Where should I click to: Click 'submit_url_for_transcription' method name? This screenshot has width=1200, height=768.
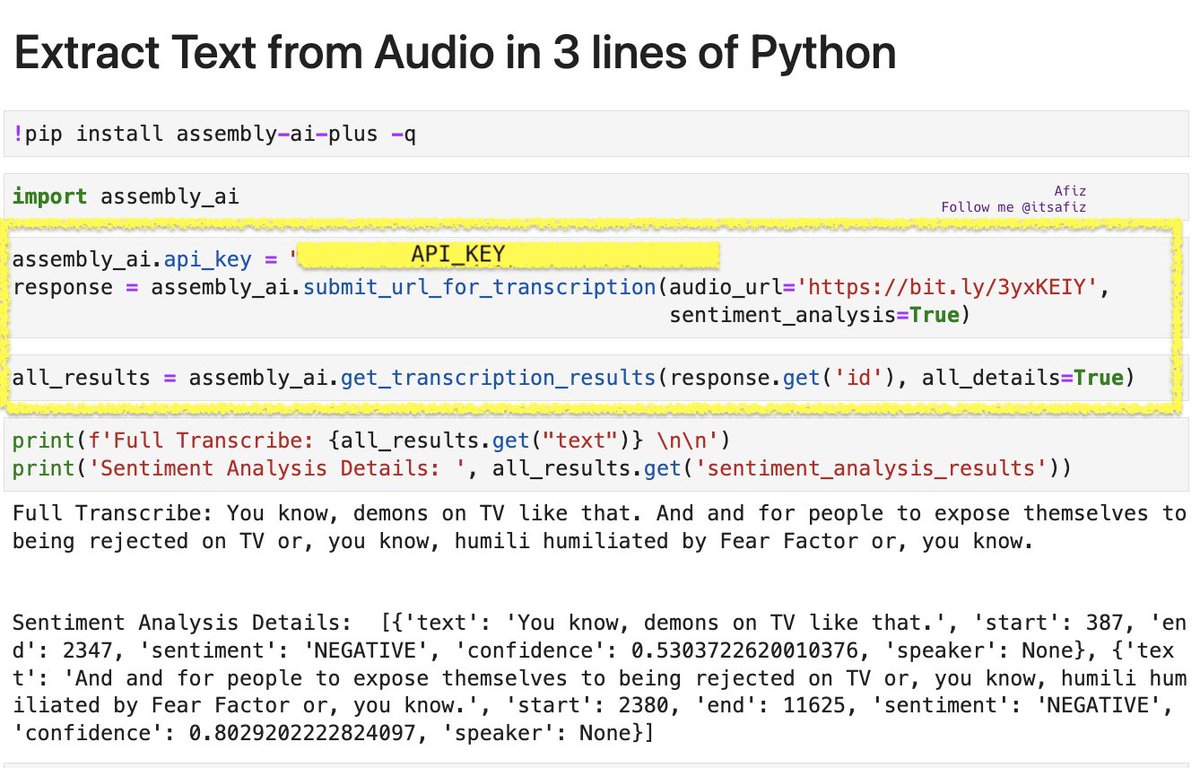(480, 287)
